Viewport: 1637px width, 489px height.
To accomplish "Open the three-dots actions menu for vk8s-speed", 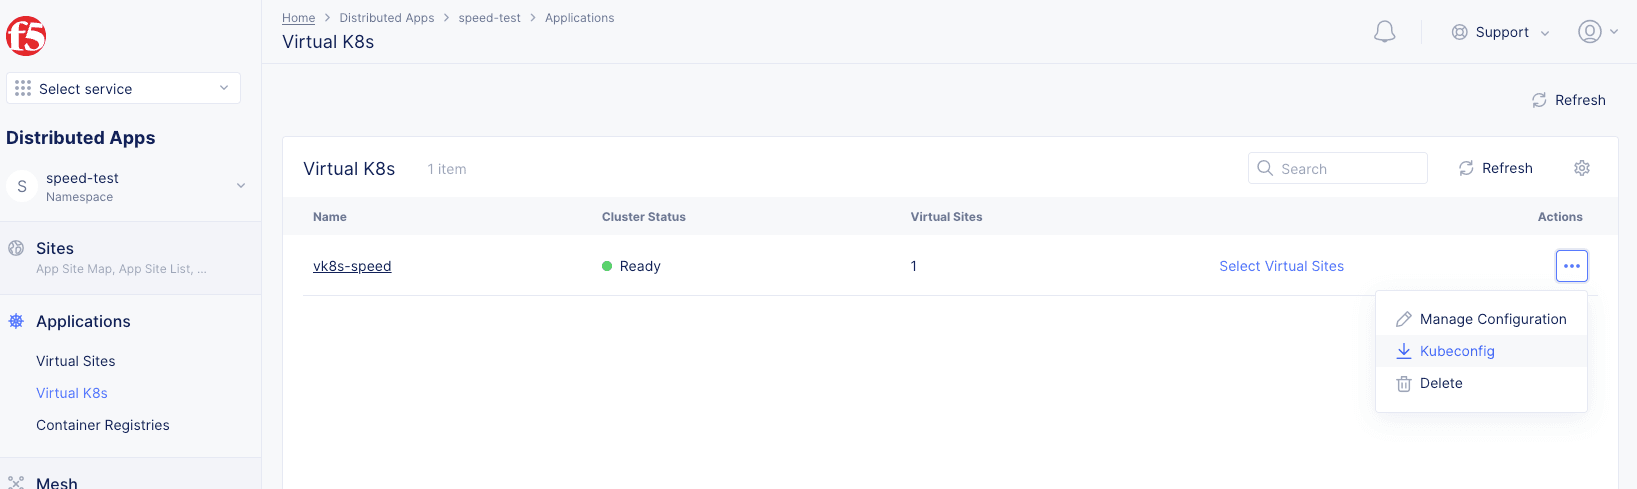I will coord(1571,266).
